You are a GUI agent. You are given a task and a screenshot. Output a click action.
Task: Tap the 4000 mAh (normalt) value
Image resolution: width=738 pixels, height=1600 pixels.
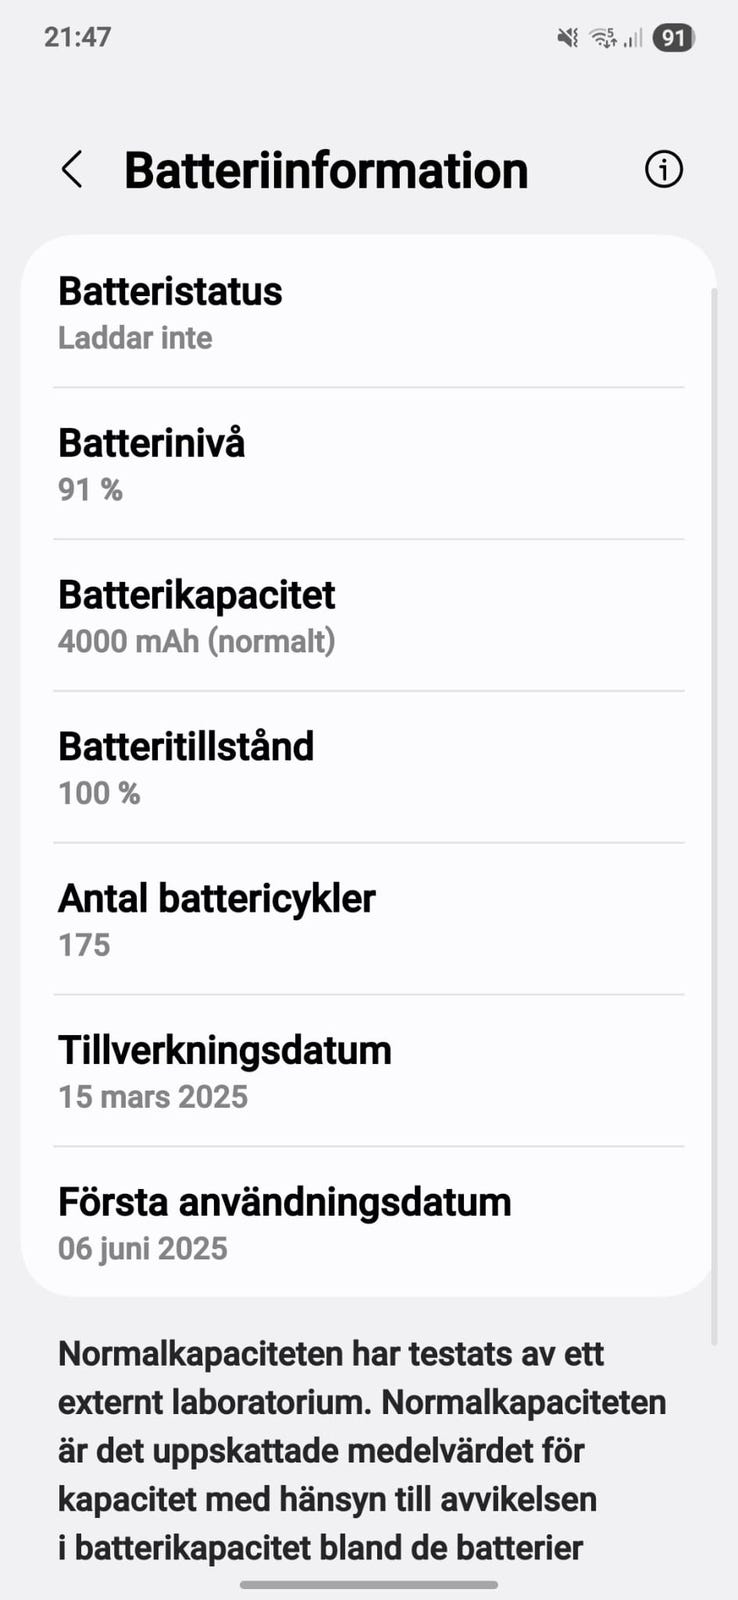click(x=196, y=641)
